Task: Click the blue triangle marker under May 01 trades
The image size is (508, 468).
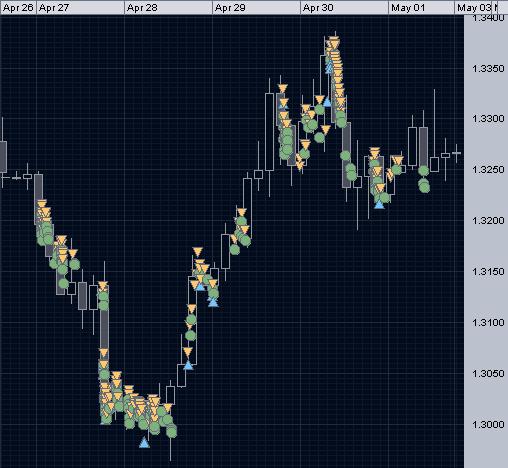Action: (x=379, y=204)
